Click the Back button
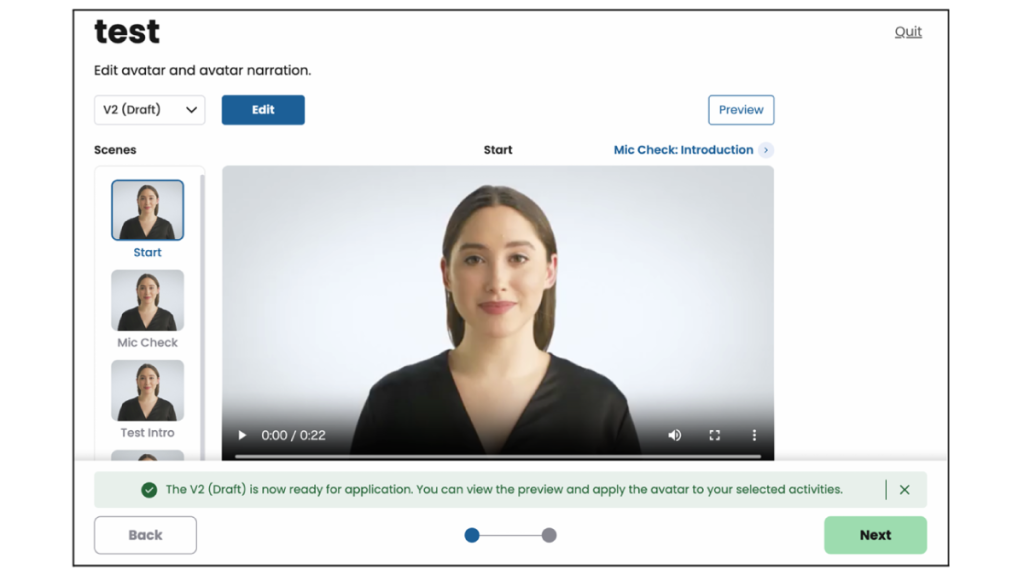Image resolution: width=1024 pixels, height=576 pixels. pos(145,535)
